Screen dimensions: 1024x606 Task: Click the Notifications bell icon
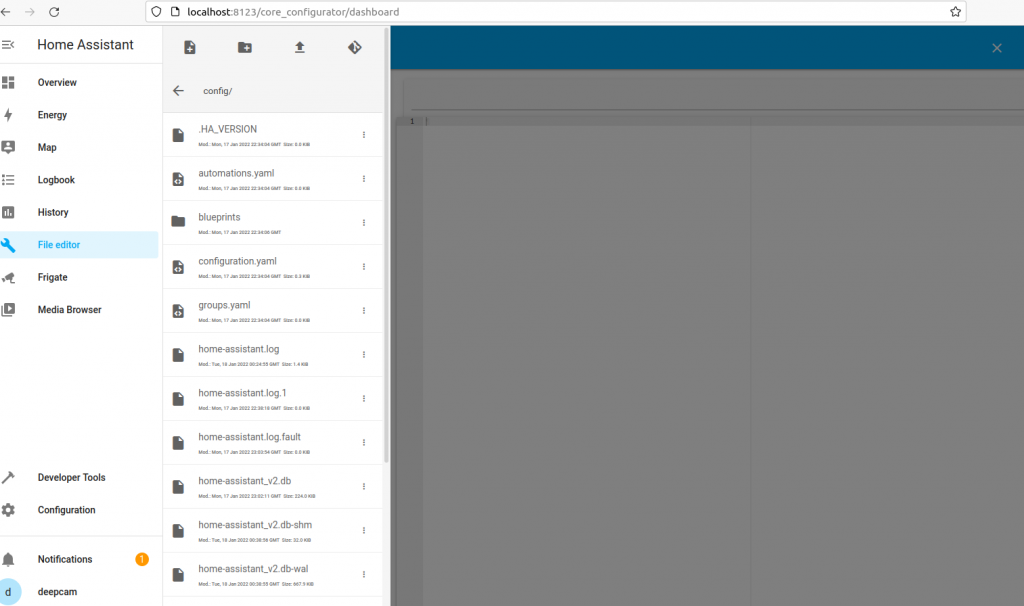[x=8, y=559]
